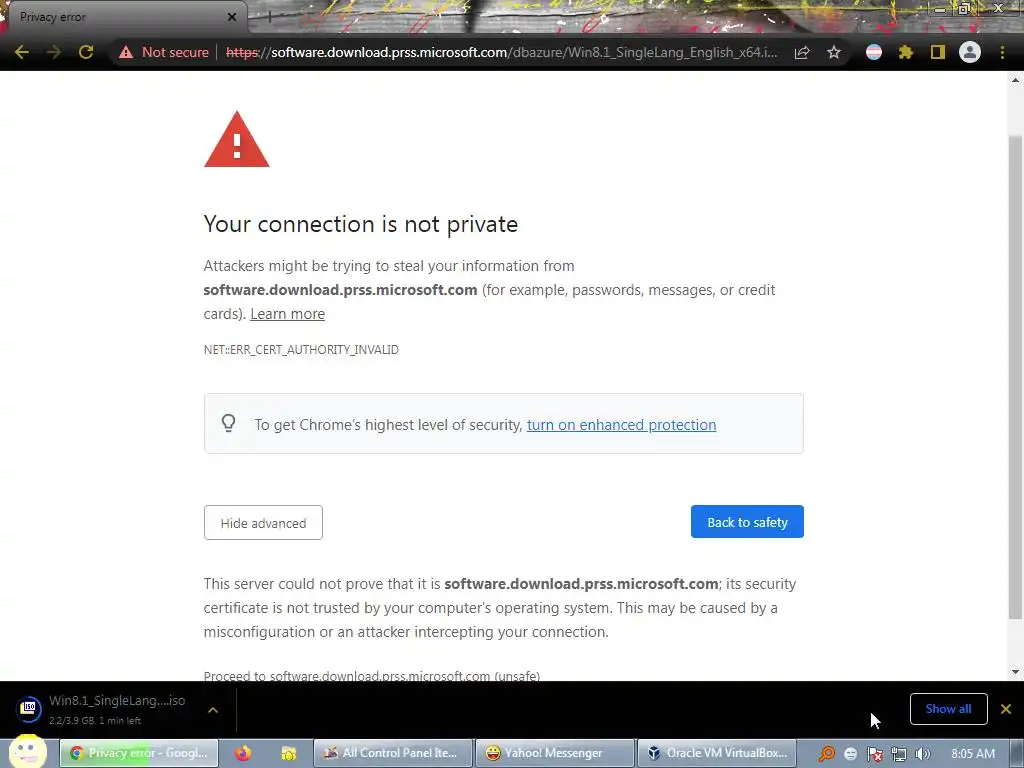Click the scrollbar up arrow
This screenshot has width=1024, height=768.
pos(1015,80)
